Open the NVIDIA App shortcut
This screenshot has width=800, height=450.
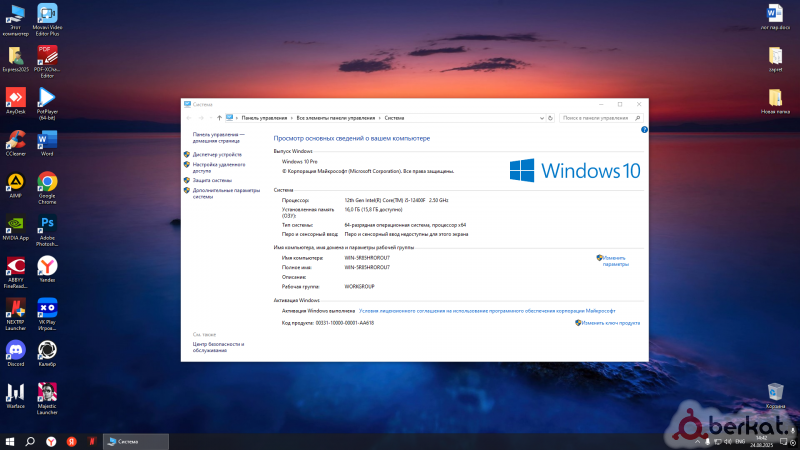(x=15, y=225)
